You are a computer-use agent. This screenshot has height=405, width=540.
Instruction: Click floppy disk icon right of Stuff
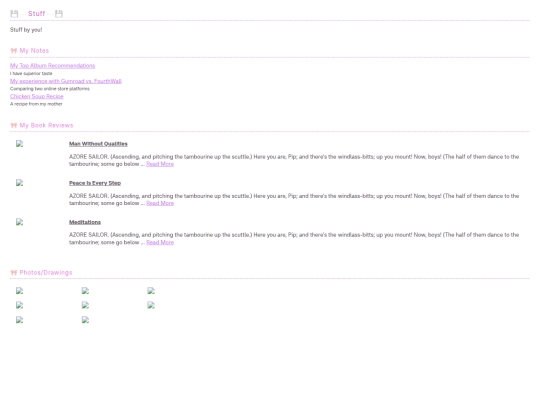tap(59, 14)
